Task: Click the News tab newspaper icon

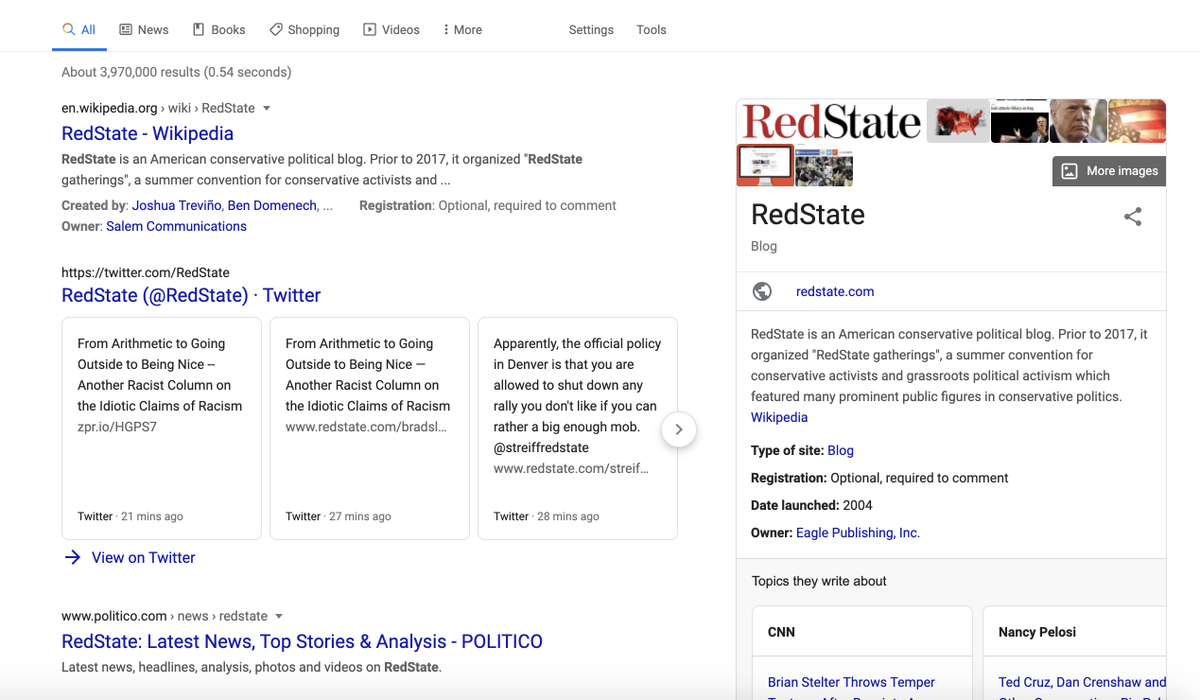Action: 126,30
